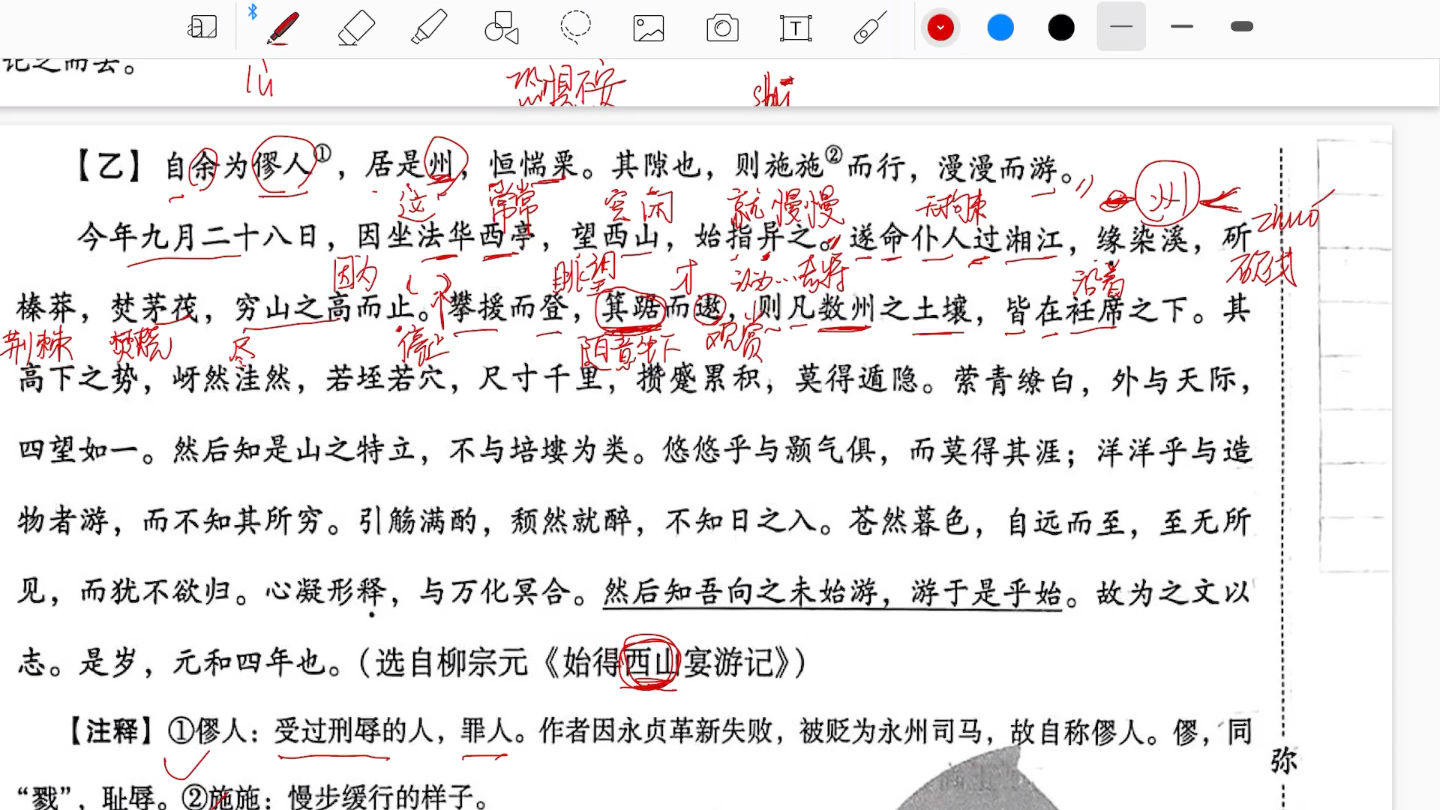The width and height of the screenshot is (1440, 810).
Task: Open the Camera tool
Action: [x=722, y=28]
